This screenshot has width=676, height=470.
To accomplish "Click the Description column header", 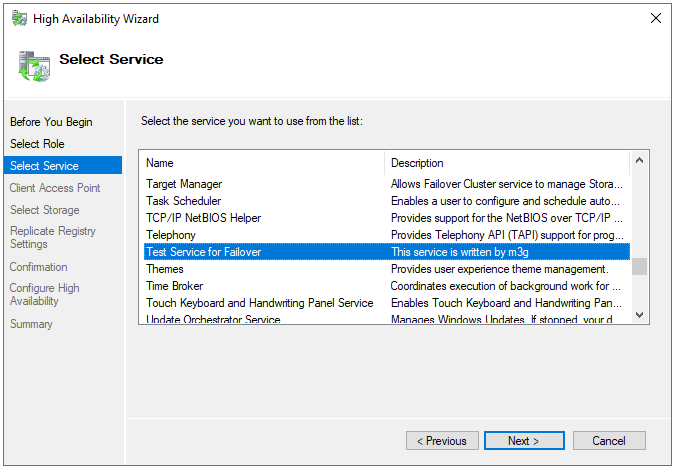I will point(507,163).
